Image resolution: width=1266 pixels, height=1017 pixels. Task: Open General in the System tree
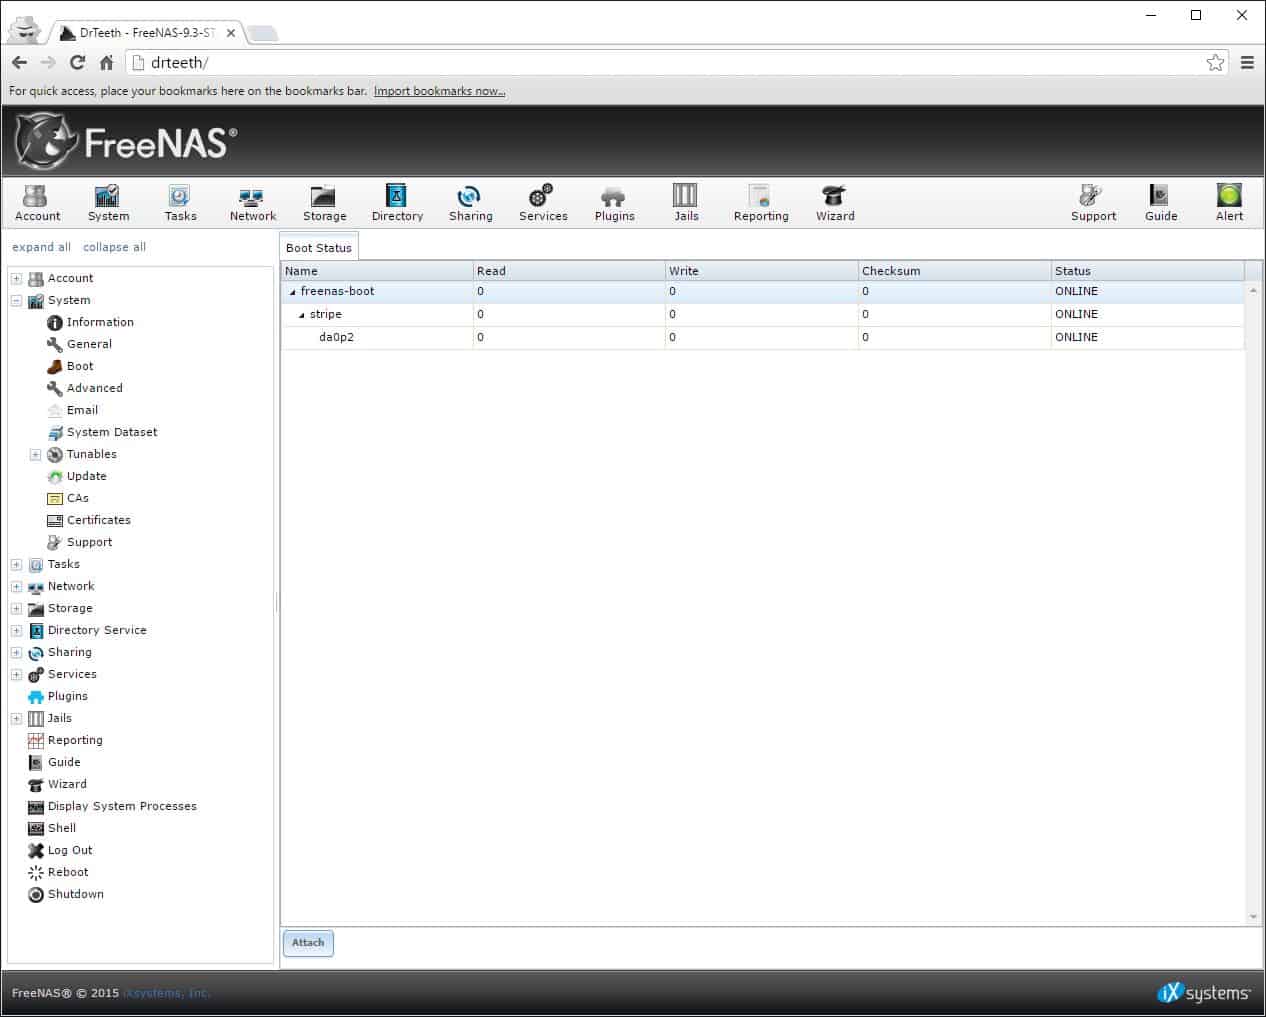[79, 344]
